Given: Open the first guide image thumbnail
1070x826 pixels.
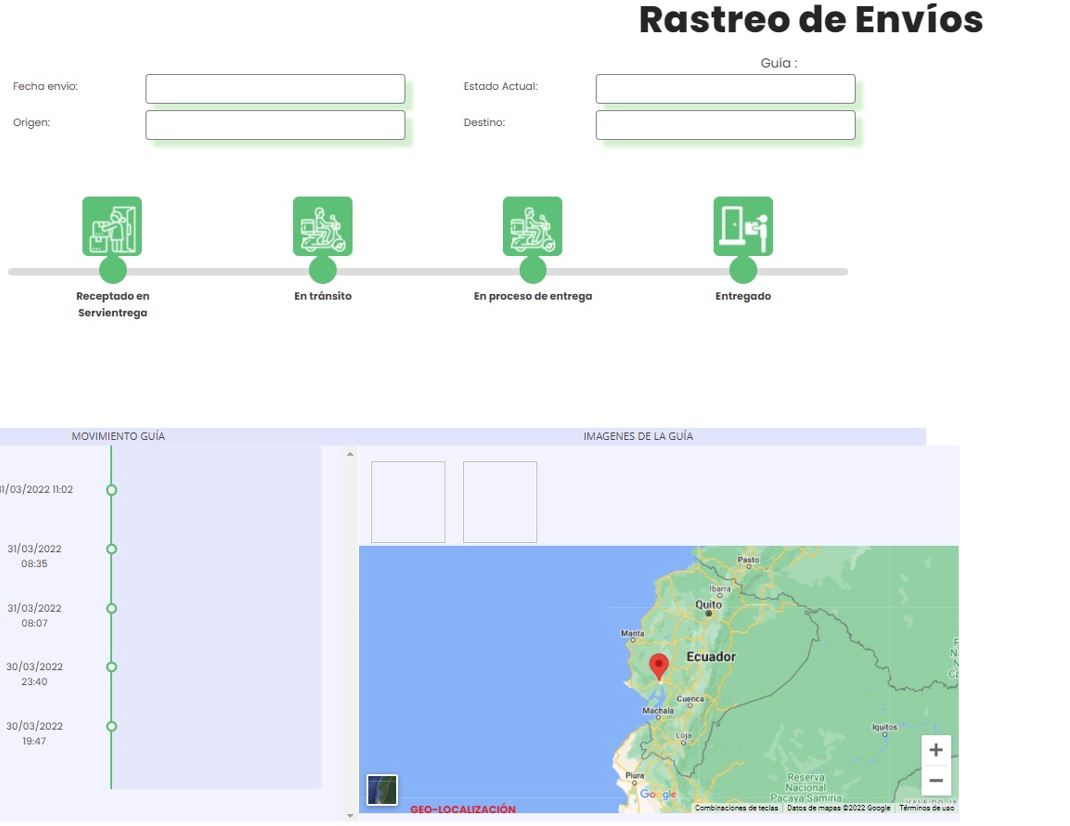Looking at the screenshot, I should click(408, 502).
